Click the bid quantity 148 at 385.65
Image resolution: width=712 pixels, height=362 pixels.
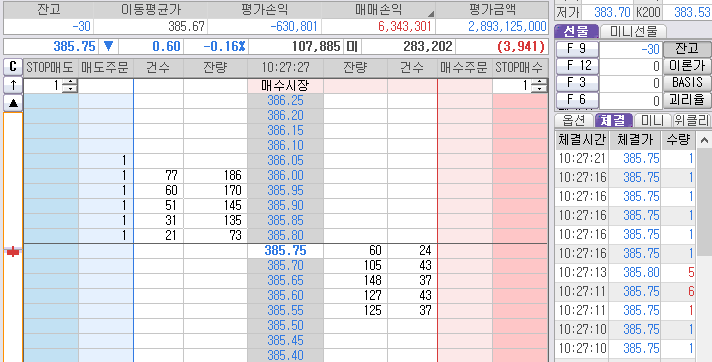(x=356, y=281)
